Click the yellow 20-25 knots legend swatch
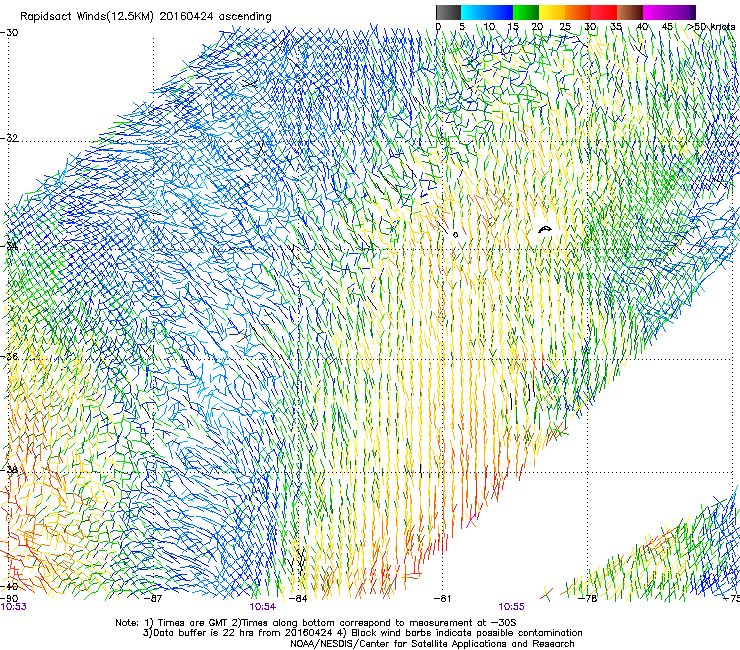The height and width of the screenshot is (650, 740). tap(552, 12)
